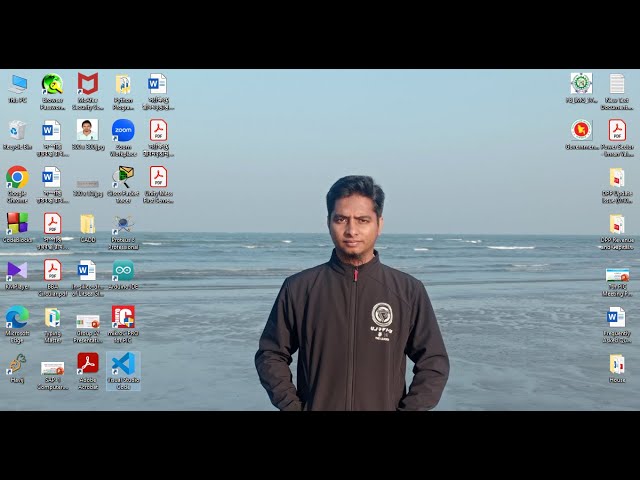The height and width of the screenshot is (480, 640).
Task: Open the Hanj shortcut icon
Action: coord(18,364)
